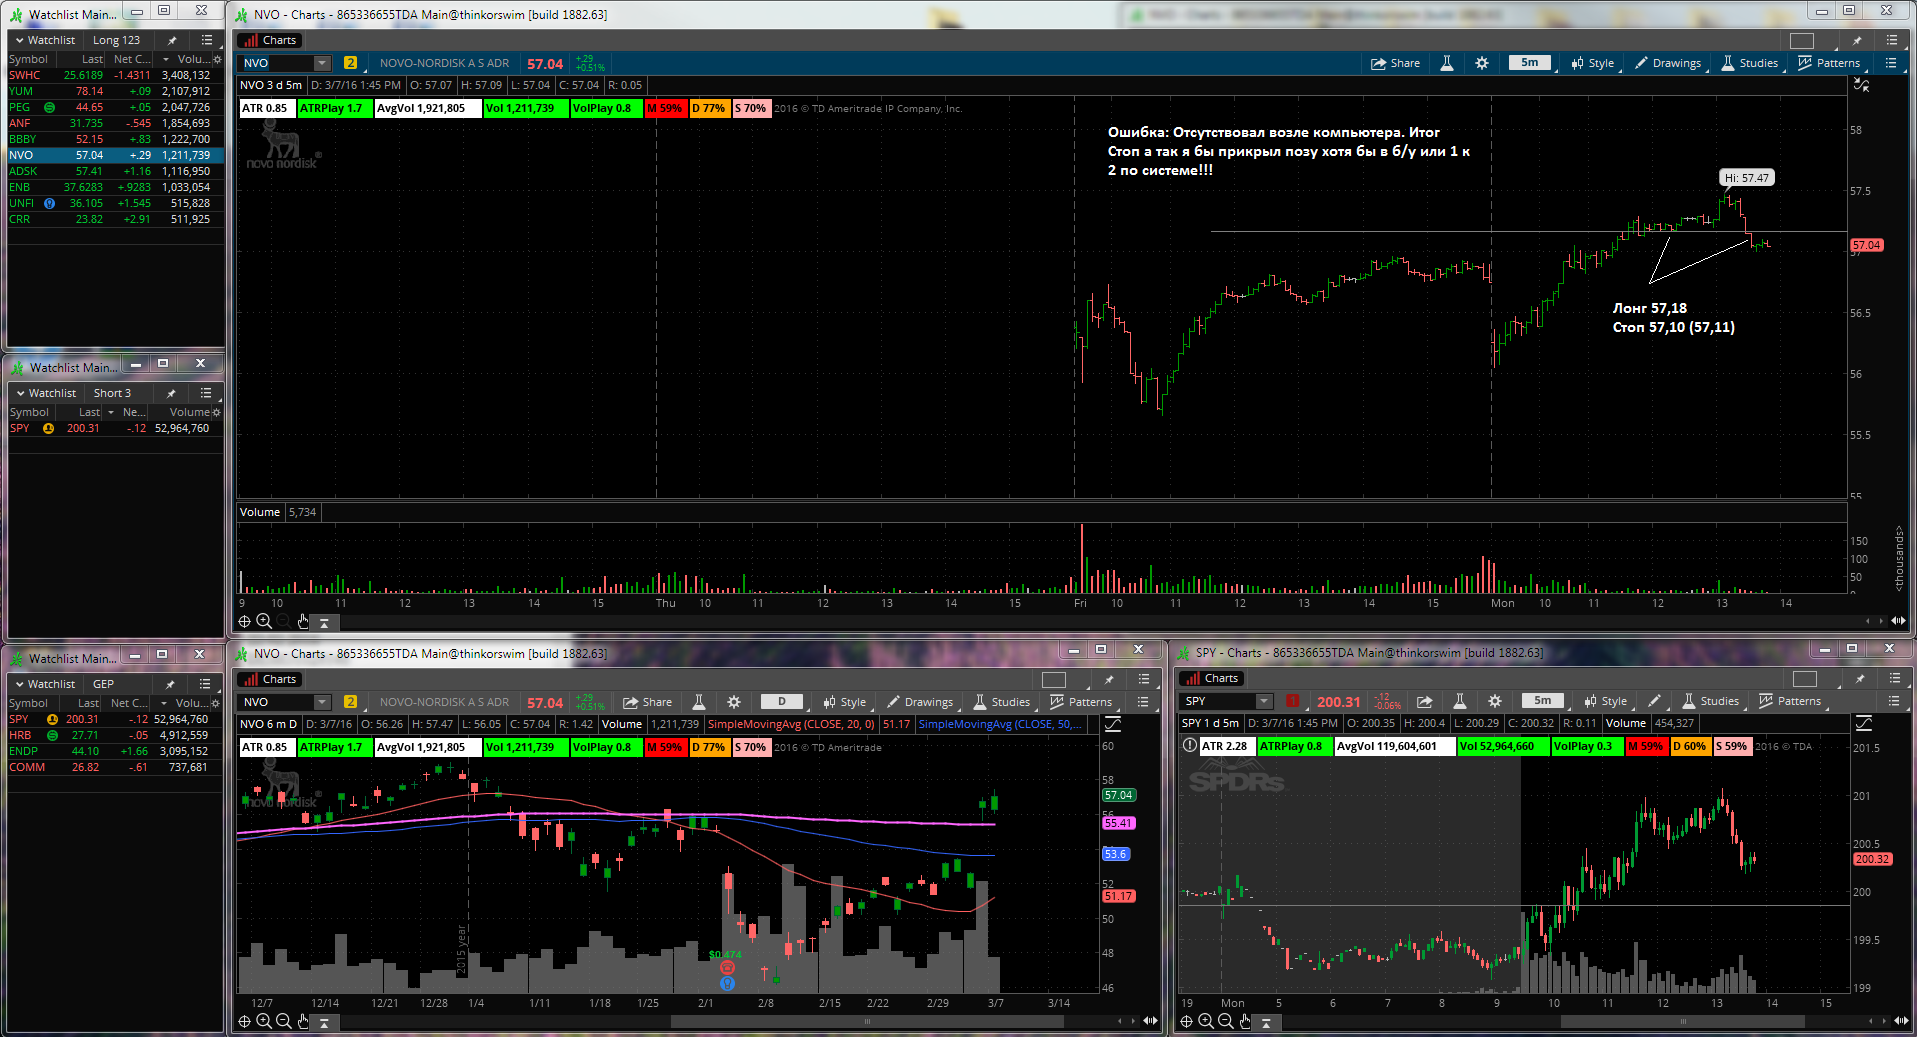Click Volume label of top chart lower pane
Screen dimensions: 1917x1037
(260, 512)
